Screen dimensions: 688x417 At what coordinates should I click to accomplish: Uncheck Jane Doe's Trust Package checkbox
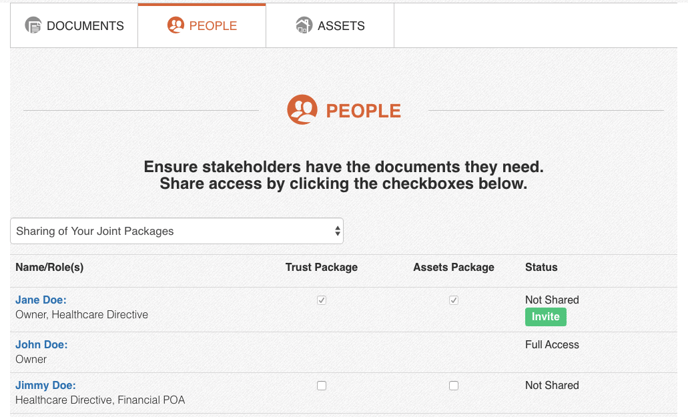coord(322,300)
